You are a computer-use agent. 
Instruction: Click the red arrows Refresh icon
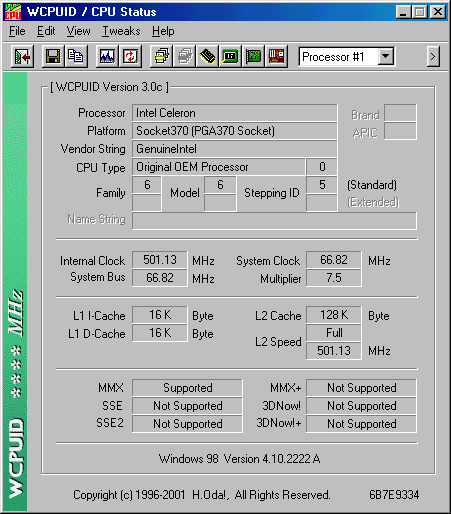130,56
